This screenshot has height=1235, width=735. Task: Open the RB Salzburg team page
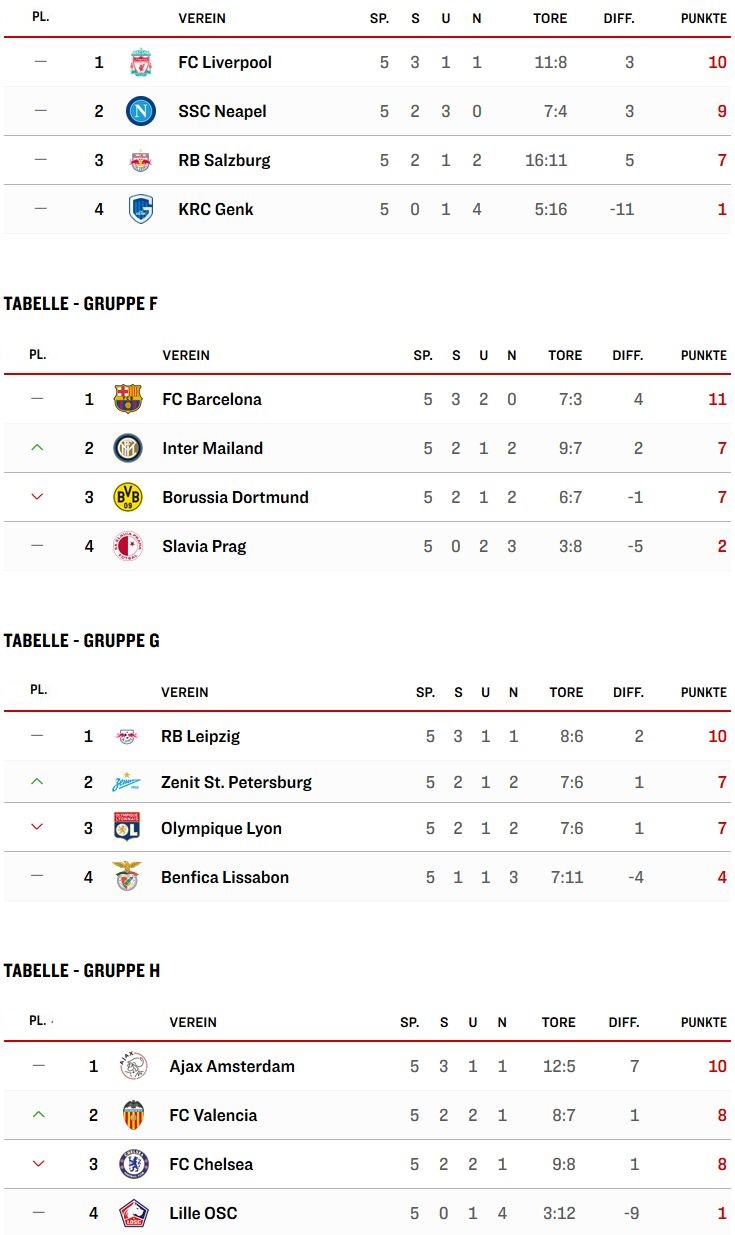pyautogui.click(x=224, y=160)
